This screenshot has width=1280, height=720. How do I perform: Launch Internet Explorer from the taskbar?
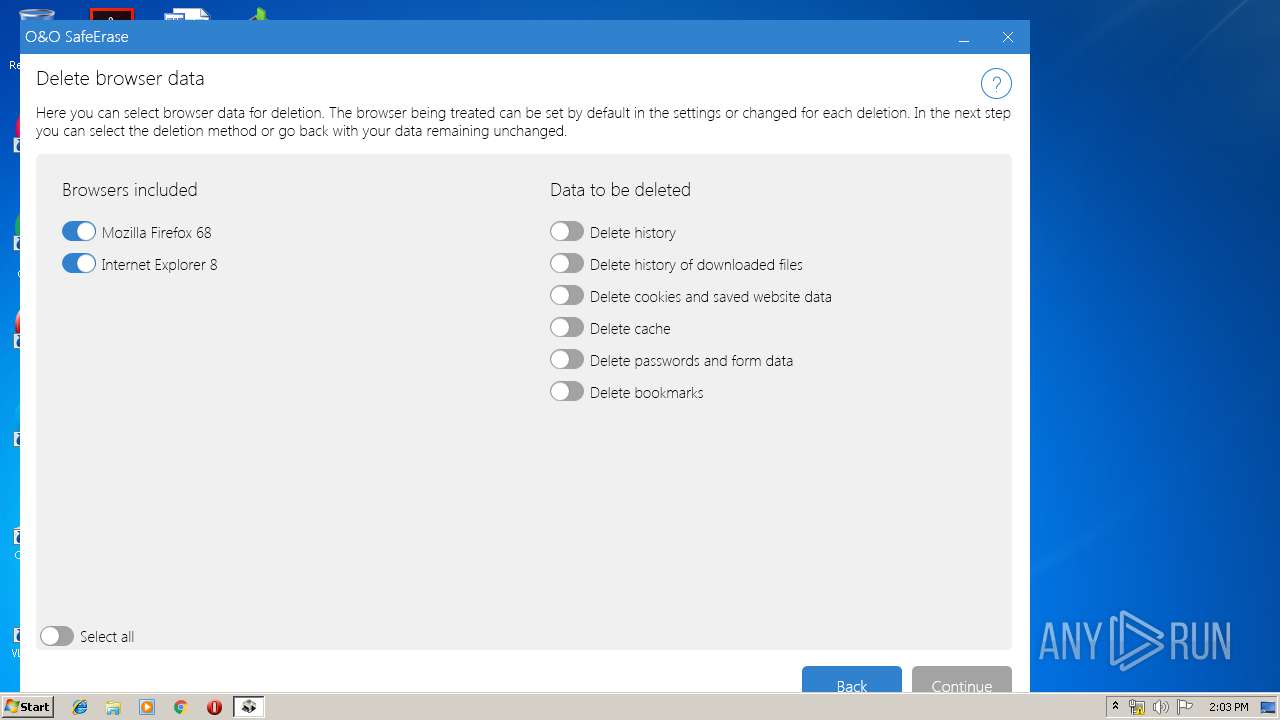[x=80, y=707]
